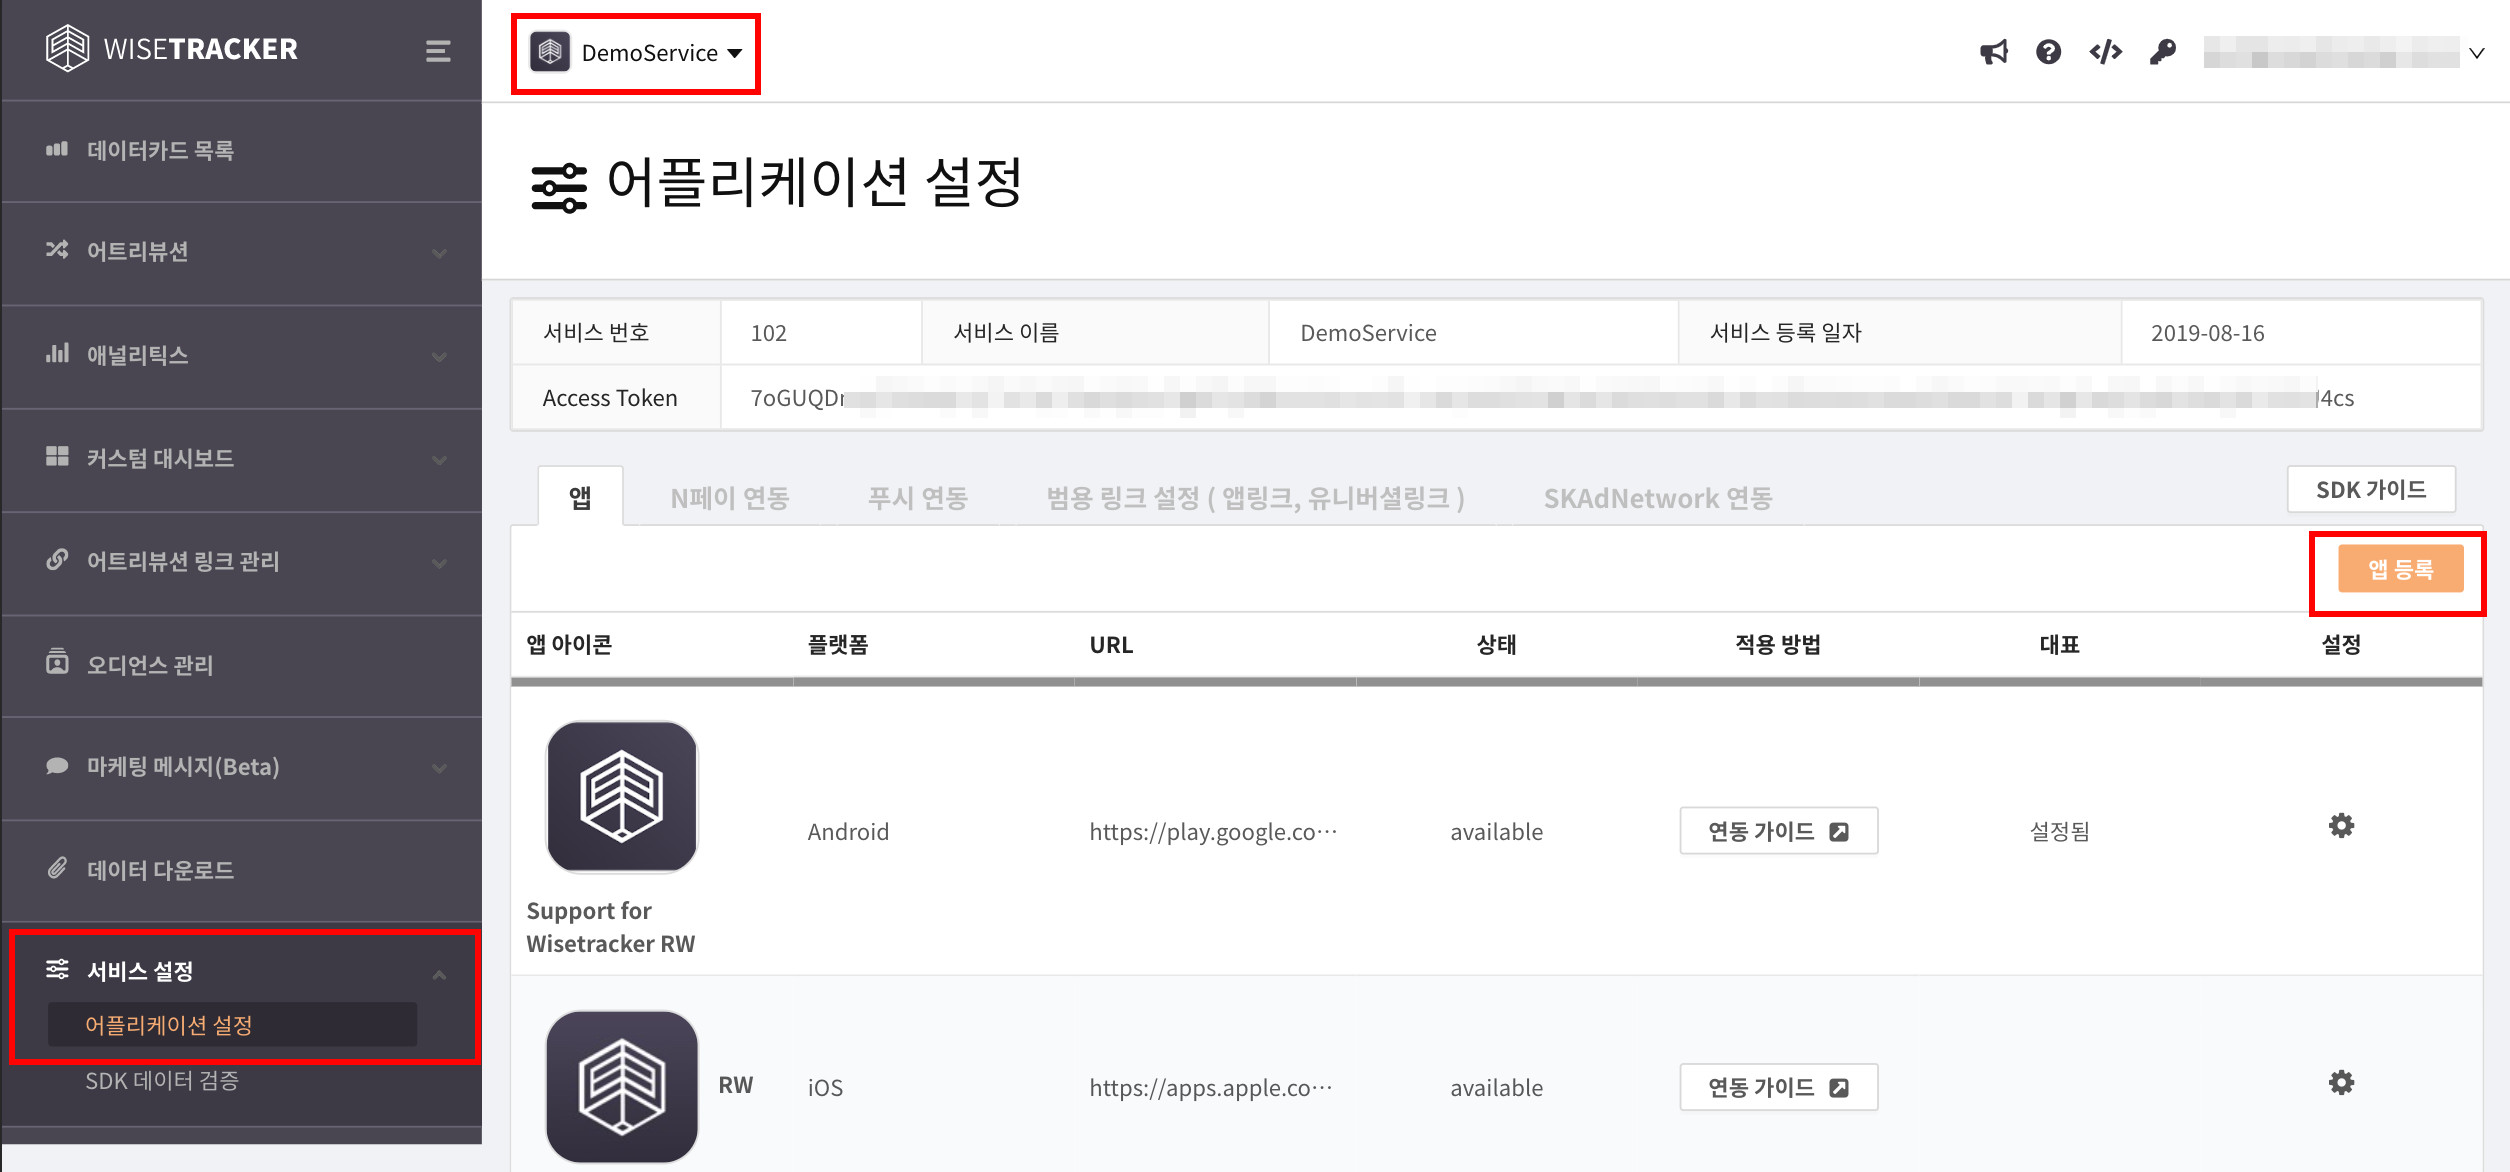The image size is (2510, 1172).
Task: Expand the 어트리뷰션 sidebar menu
Action: [x=240, y=252]
